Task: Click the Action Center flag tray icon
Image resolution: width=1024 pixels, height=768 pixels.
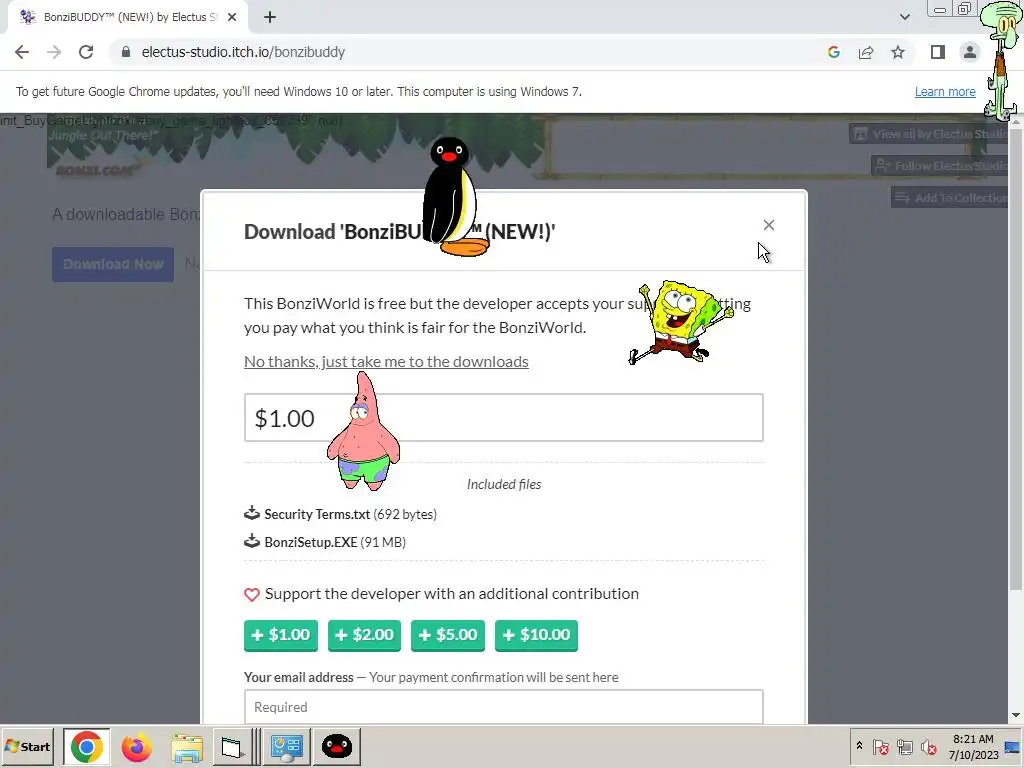Action: (881, 746)
